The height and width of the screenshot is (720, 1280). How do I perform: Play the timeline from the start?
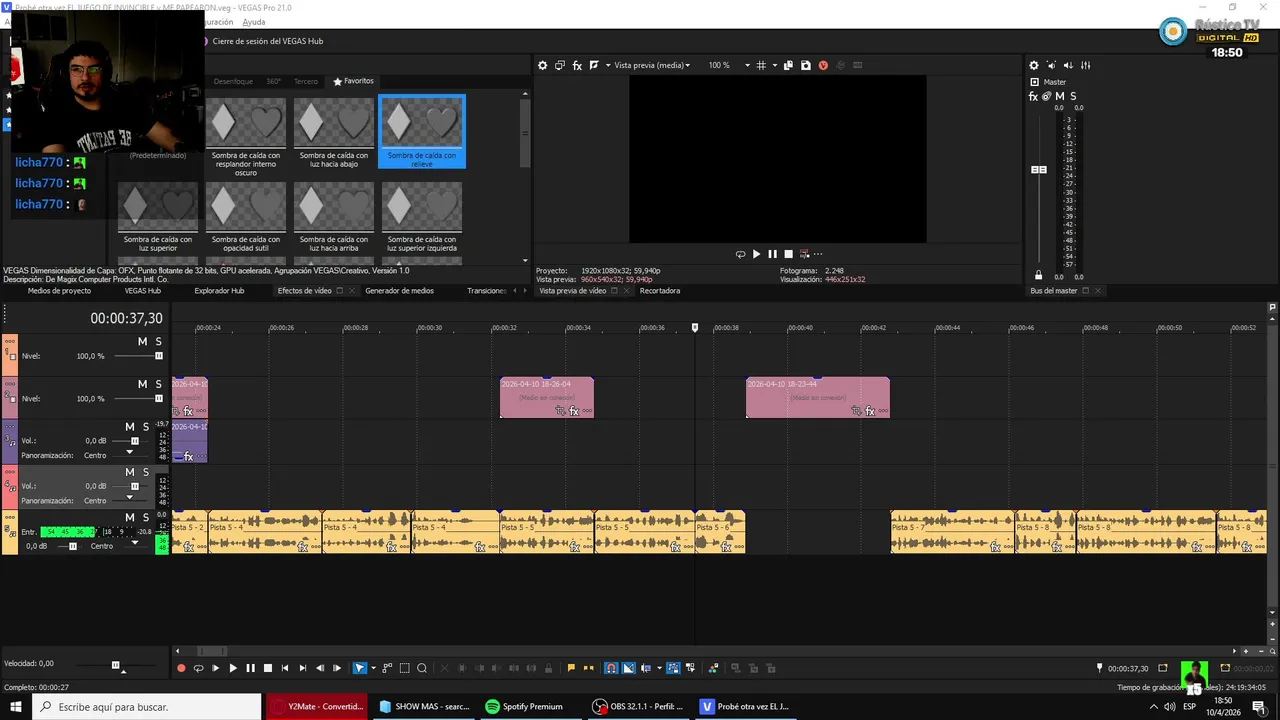tap(215, 668)
